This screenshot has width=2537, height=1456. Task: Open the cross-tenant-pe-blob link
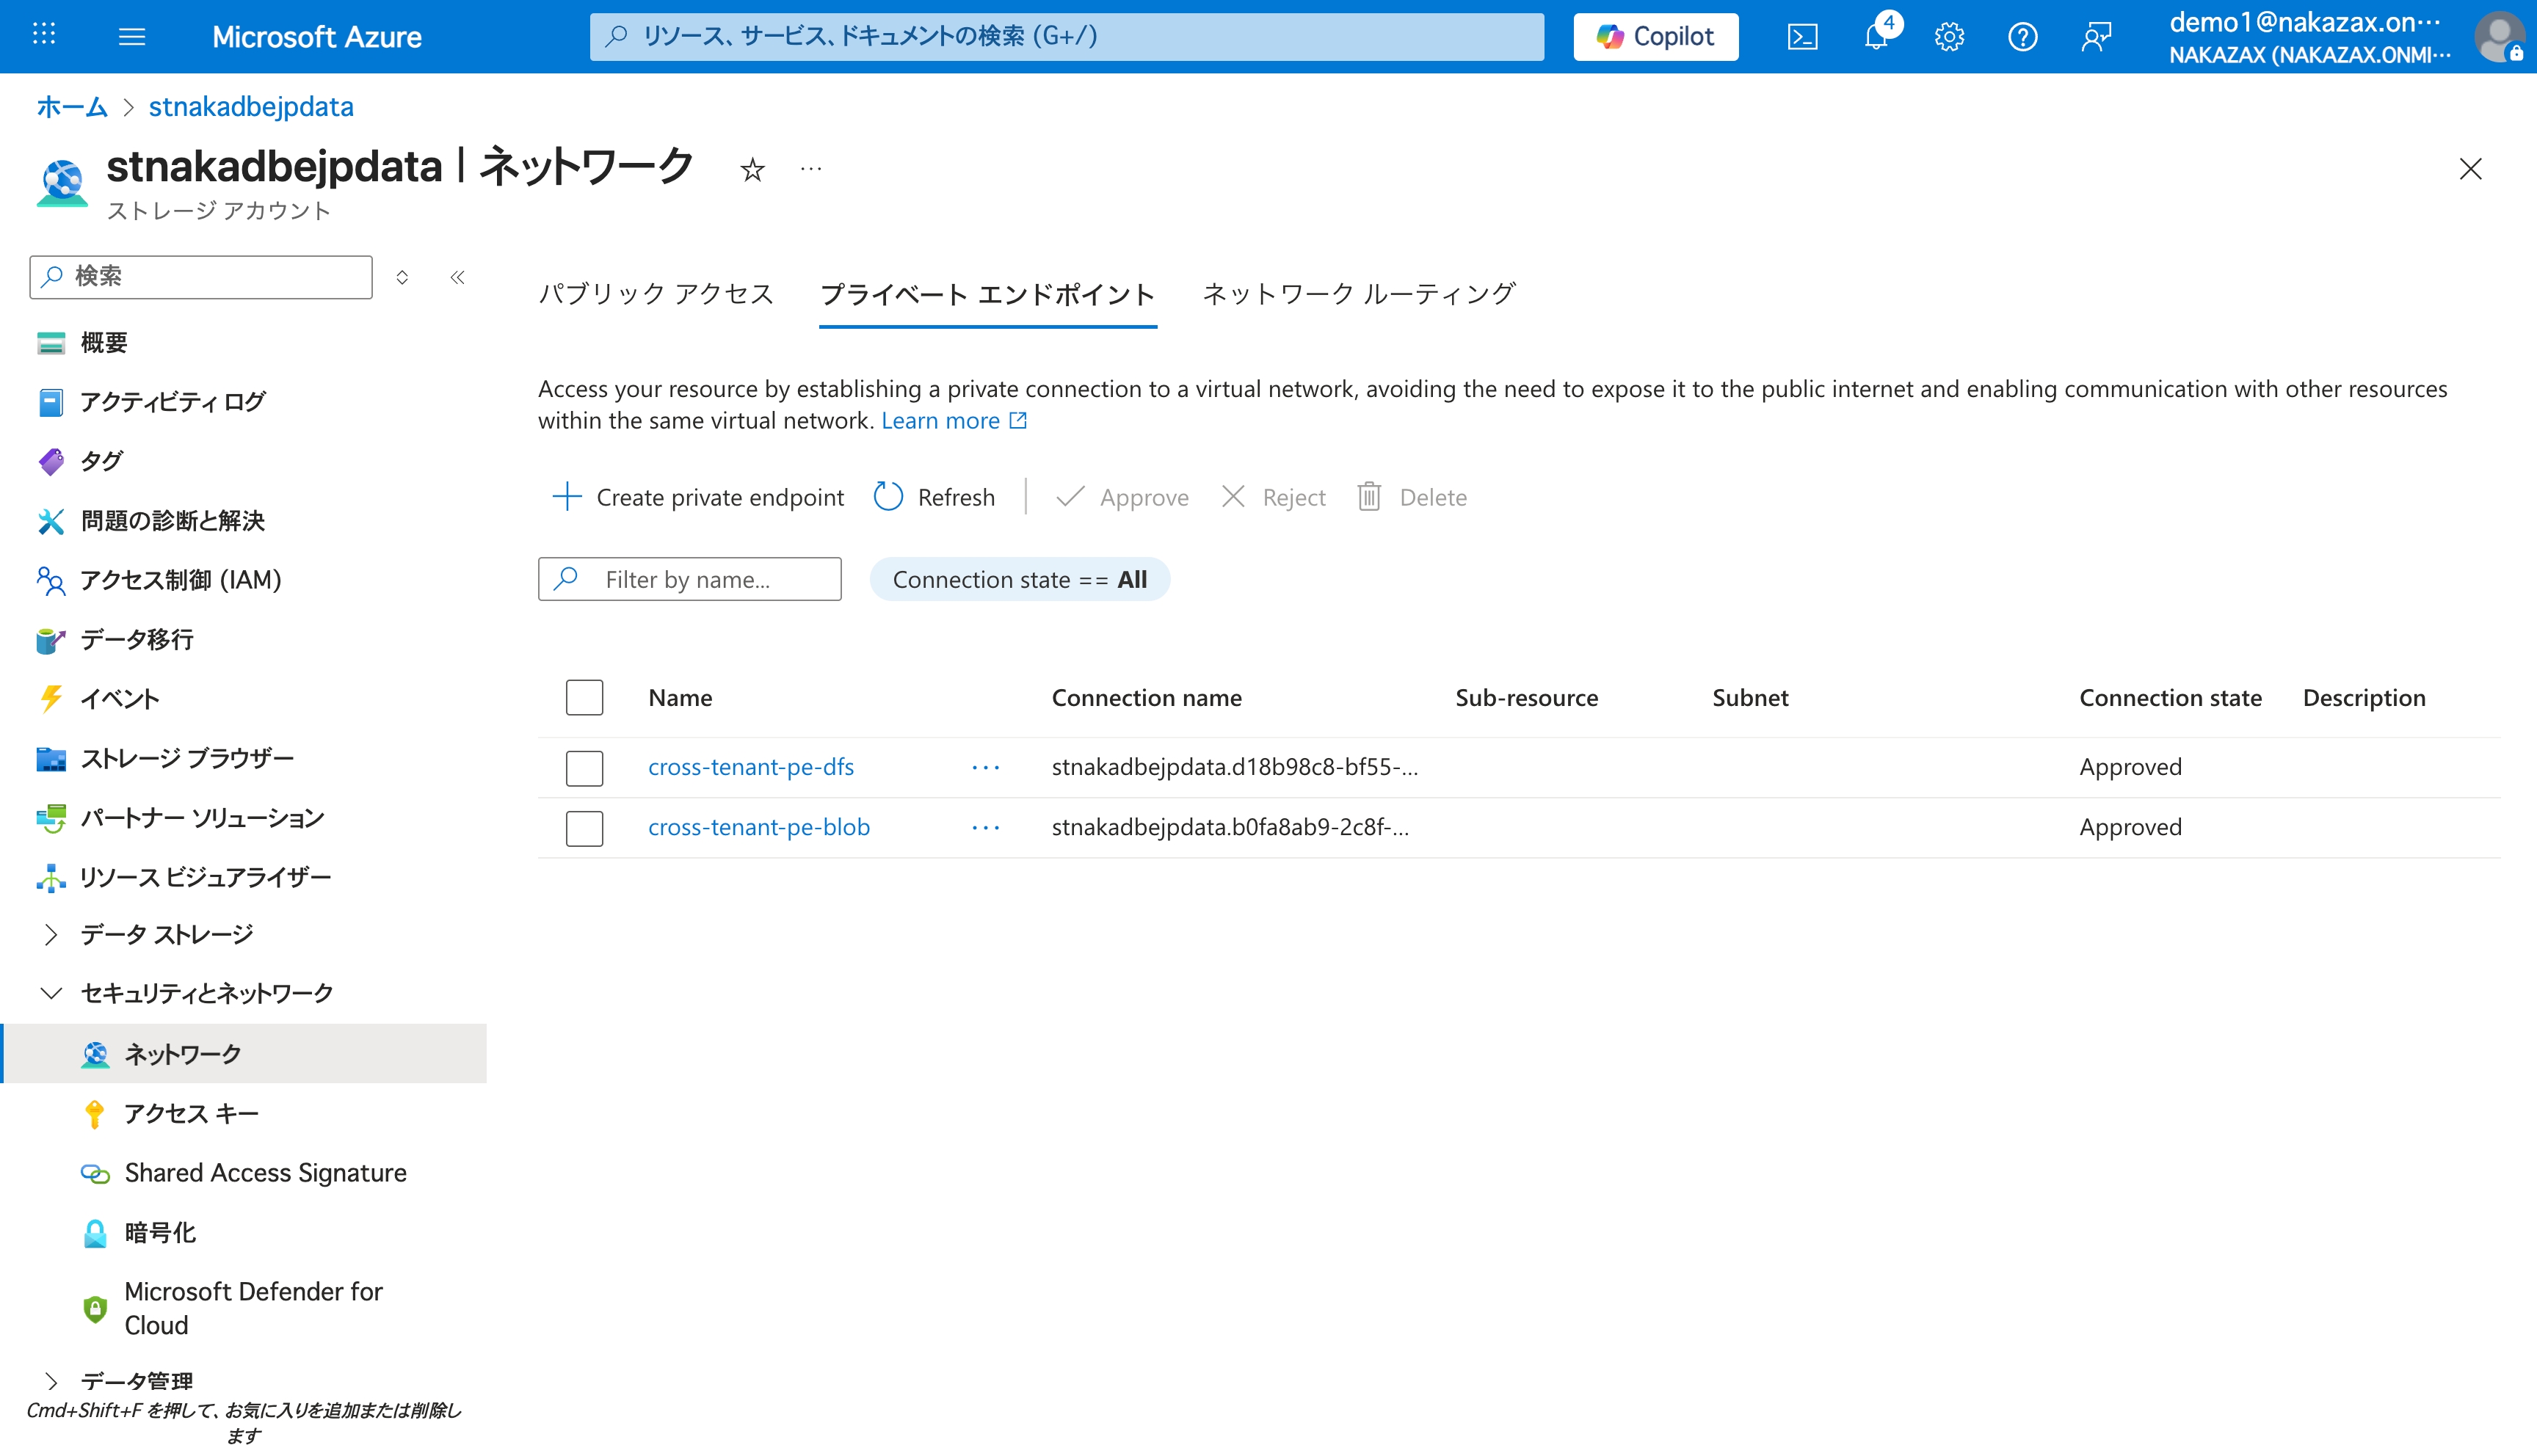[x=758, y=827]
